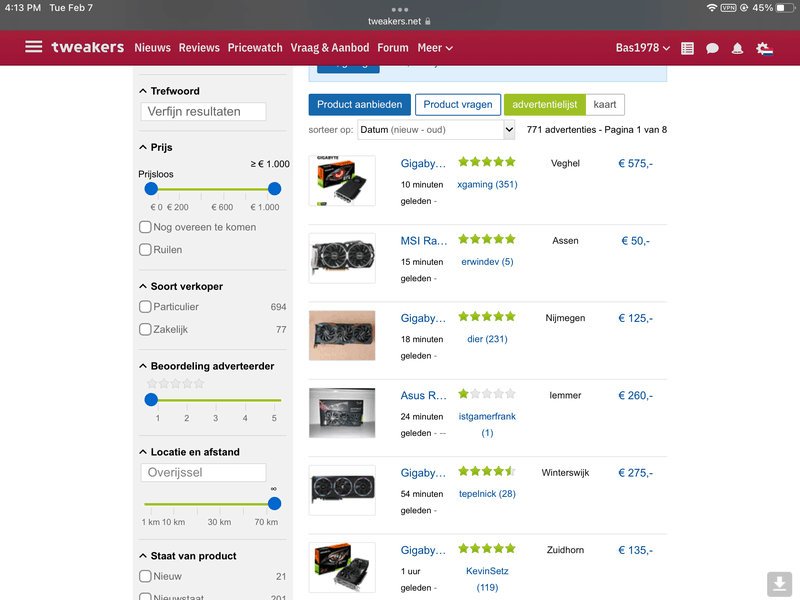The width and height of the screenshot is (800, 600).
Task: Click the one-star rating of istgamerfrank
Action: point(487,394)
